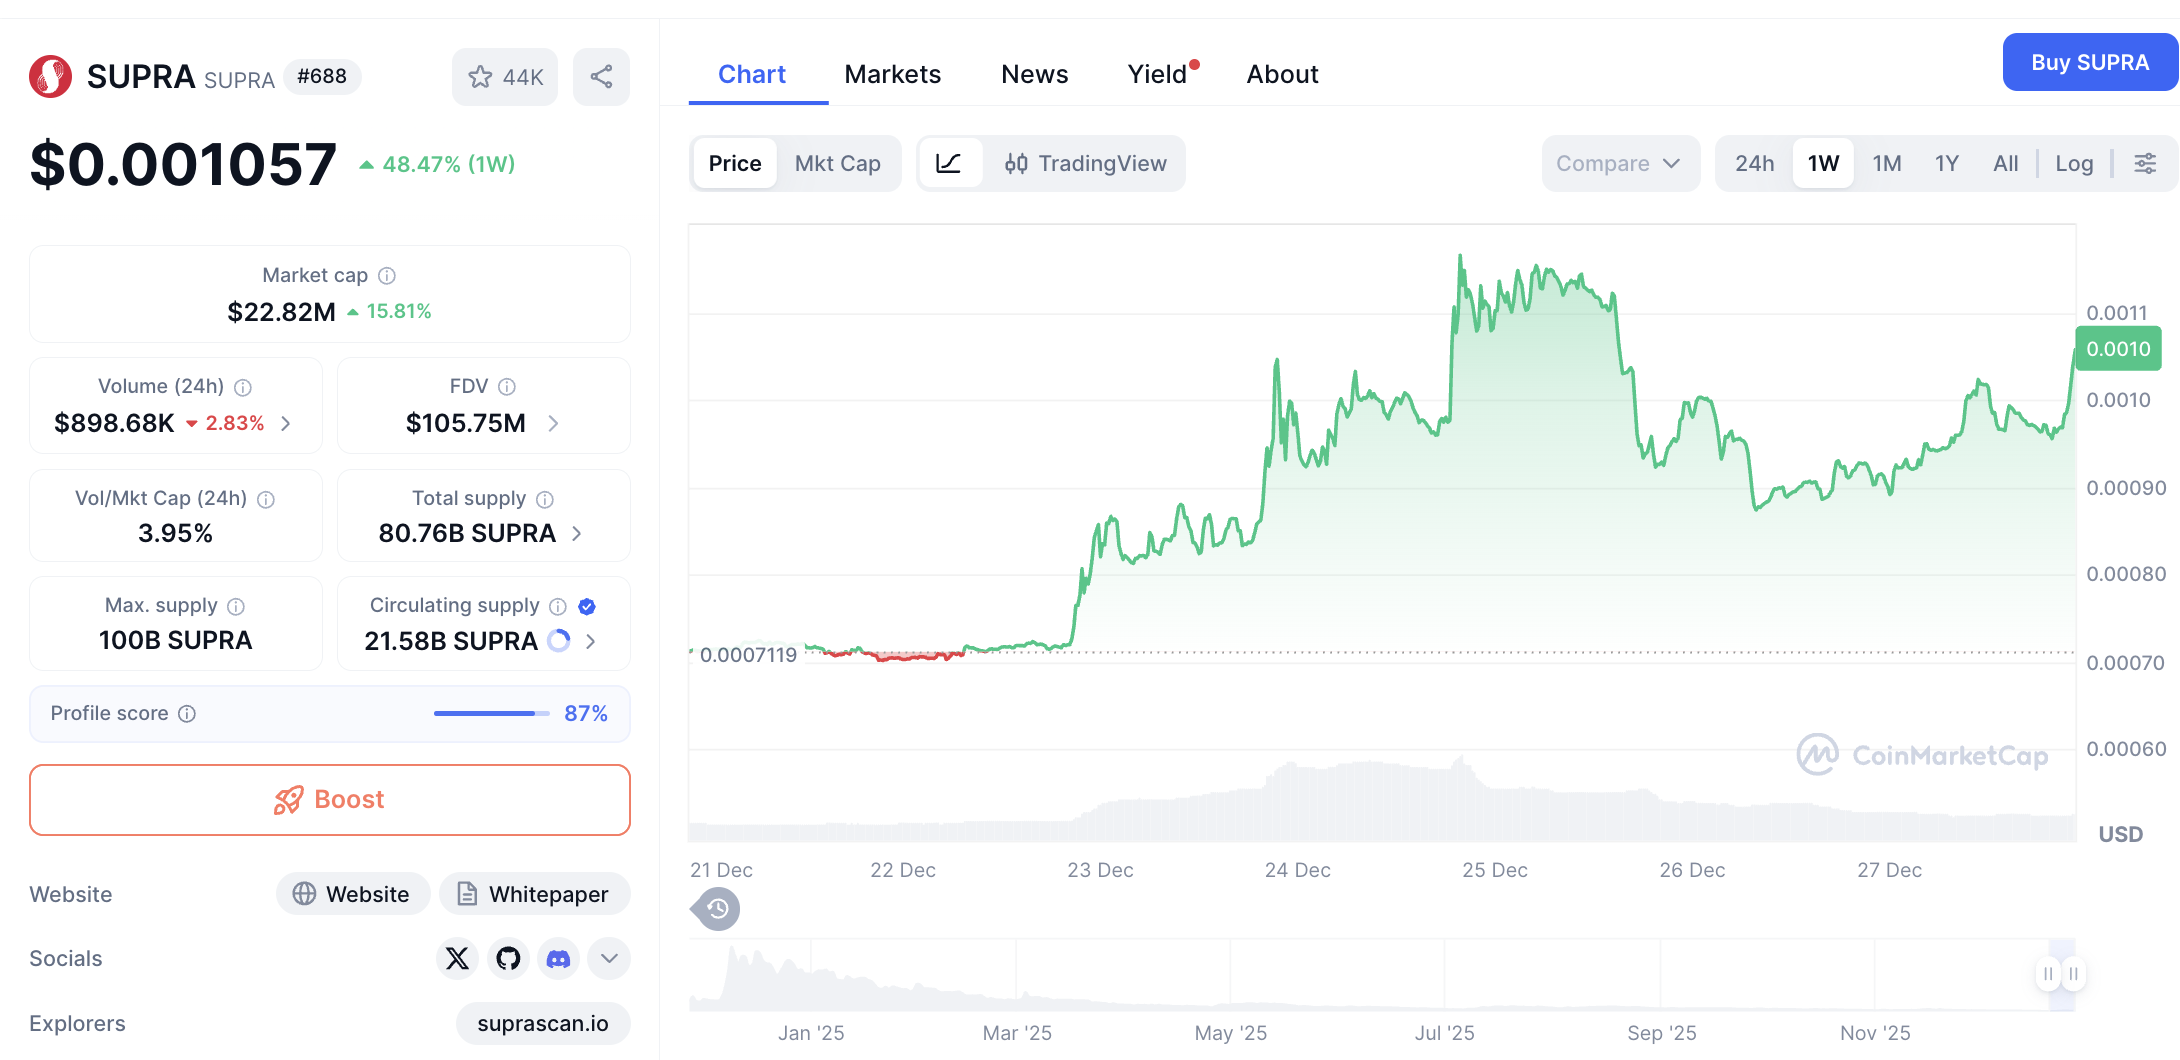2180x1060 pixels.
Task: Click the right range slider handle
Action: (x=2073, y=973)
